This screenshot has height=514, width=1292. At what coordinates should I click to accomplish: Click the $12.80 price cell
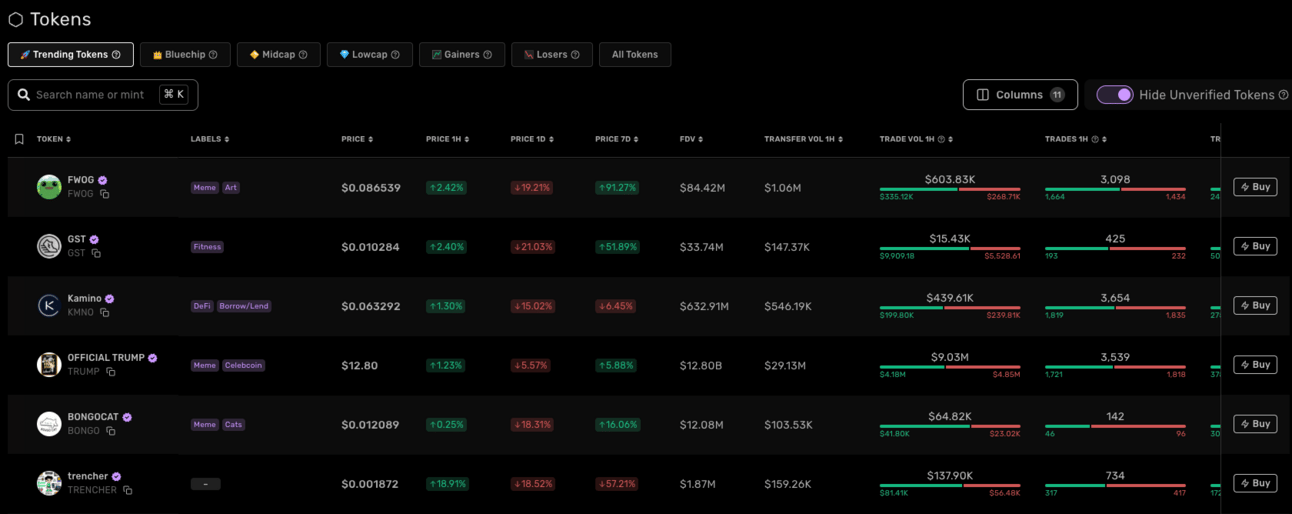(x=360, y=366)
